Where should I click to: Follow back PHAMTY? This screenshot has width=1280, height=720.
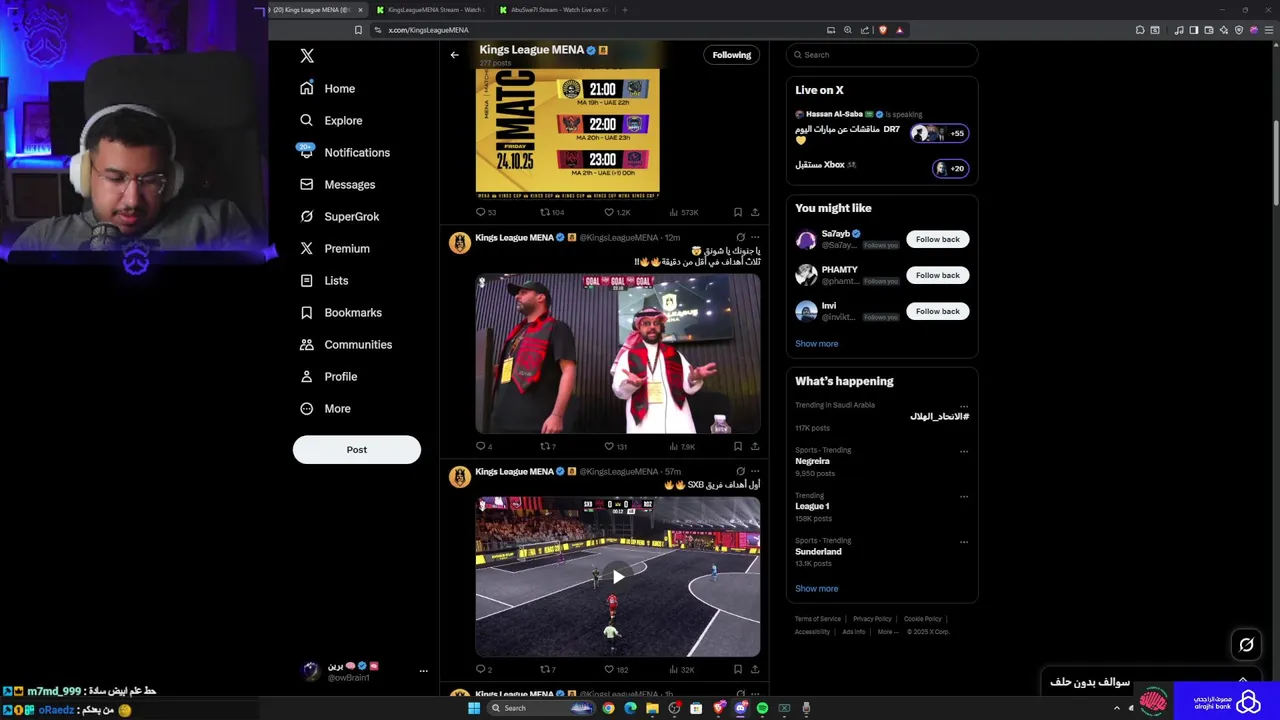pos(937,275)
